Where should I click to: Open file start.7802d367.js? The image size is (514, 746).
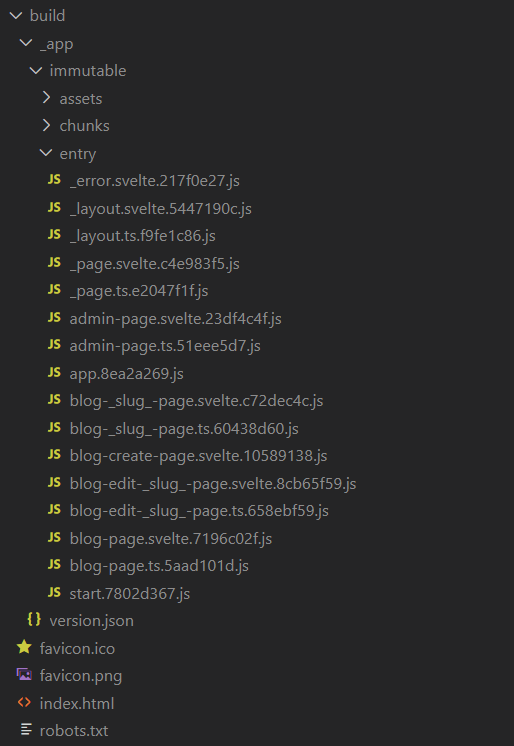[130, 594]
